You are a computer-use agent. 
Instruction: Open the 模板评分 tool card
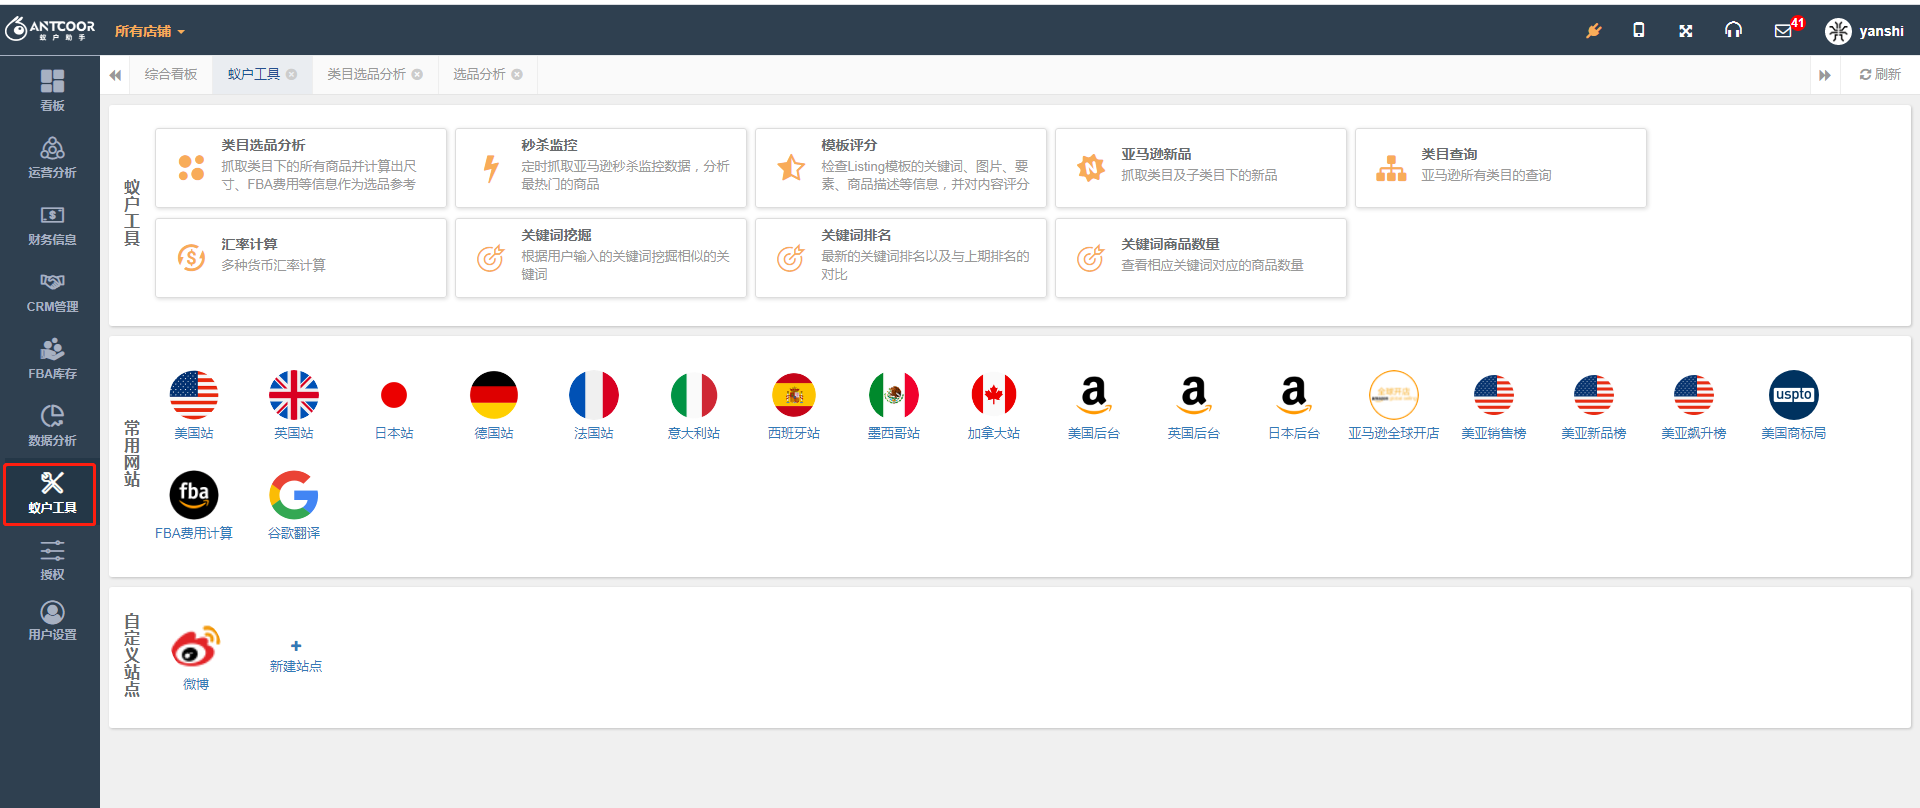tap(901, 168)
